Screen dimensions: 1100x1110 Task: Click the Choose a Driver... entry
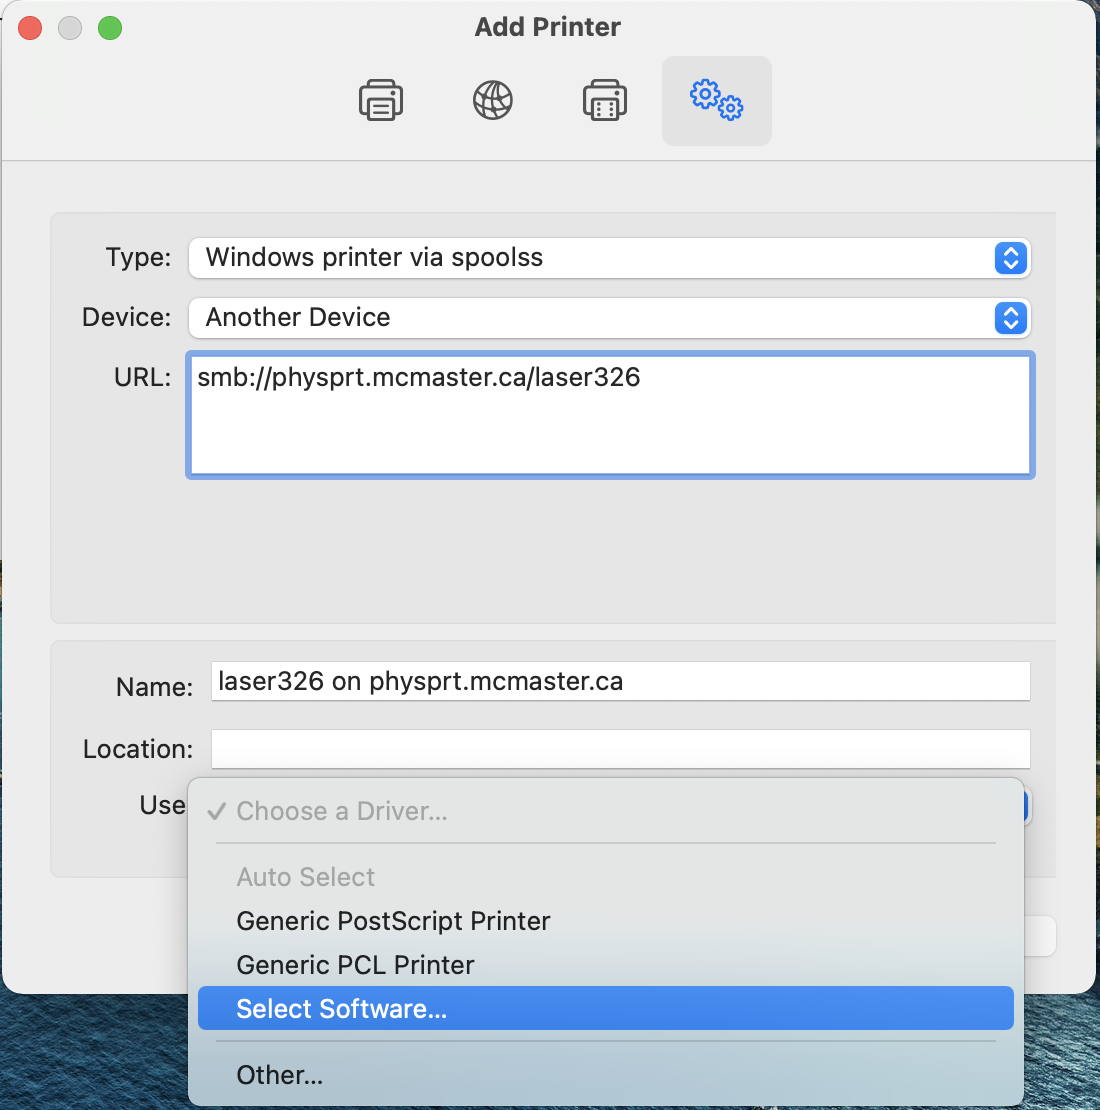point(342,811)
